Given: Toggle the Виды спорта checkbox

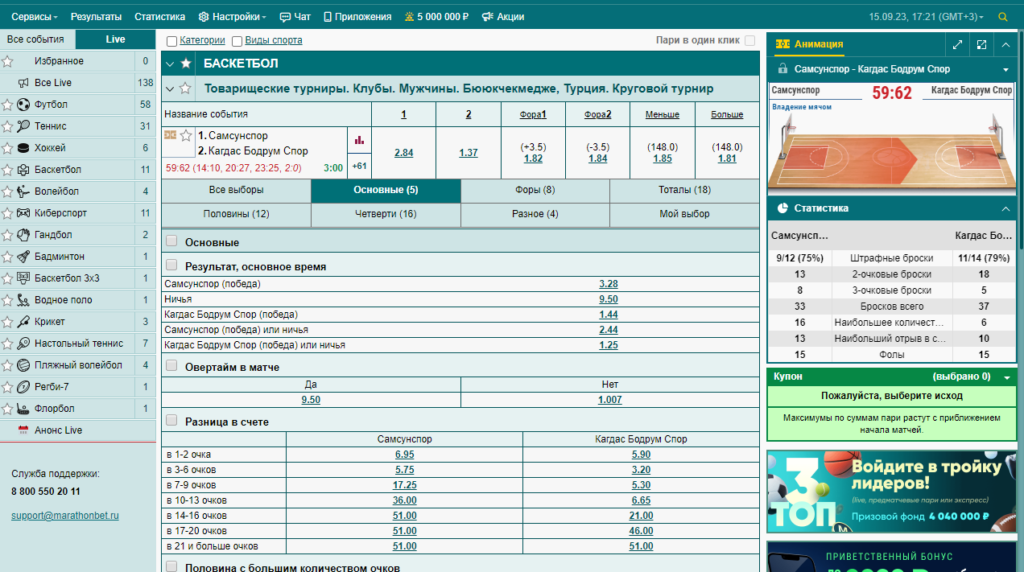Looking at the screenshot, I should pos(237,41).
